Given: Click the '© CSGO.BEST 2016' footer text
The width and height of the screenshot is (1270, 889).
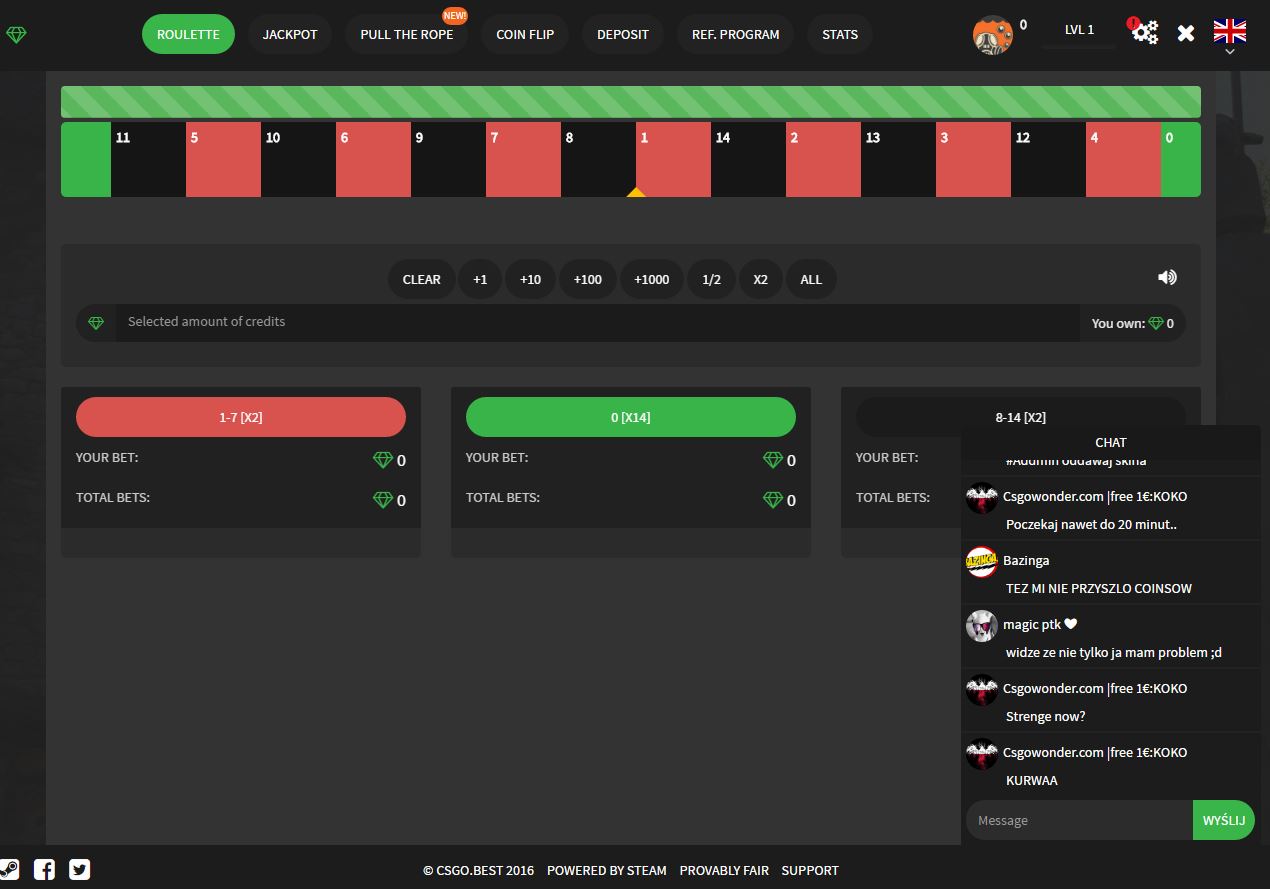Looking at the screenshot, I should (x=478, y=870).
